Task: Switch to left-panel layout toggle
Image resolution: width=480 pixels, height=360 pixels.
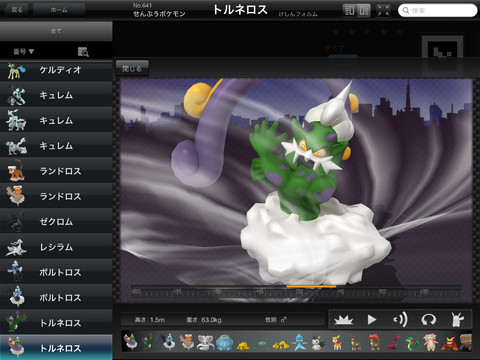Action: (x=350, y=11)
